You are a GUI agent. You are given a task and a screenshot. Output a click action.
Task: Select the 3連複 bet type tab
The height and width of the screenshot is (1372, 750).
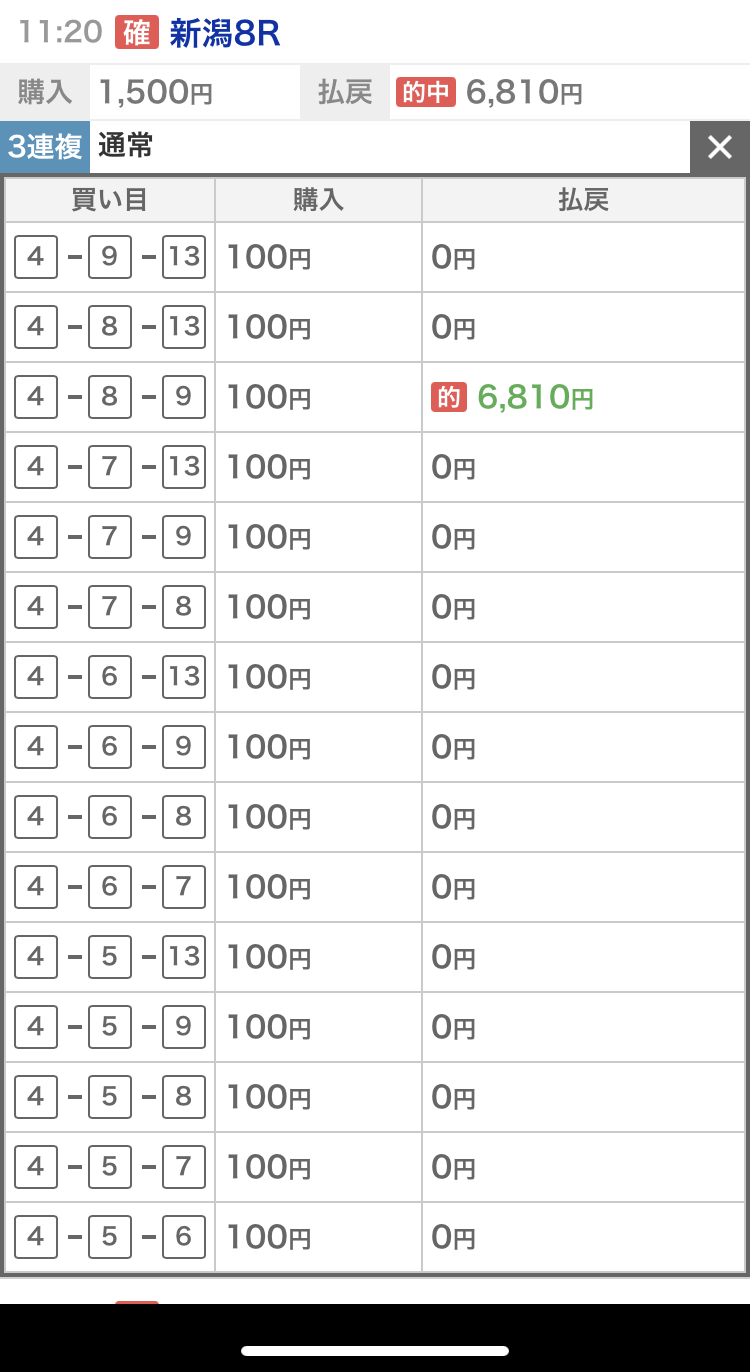[x=45, y=148]
